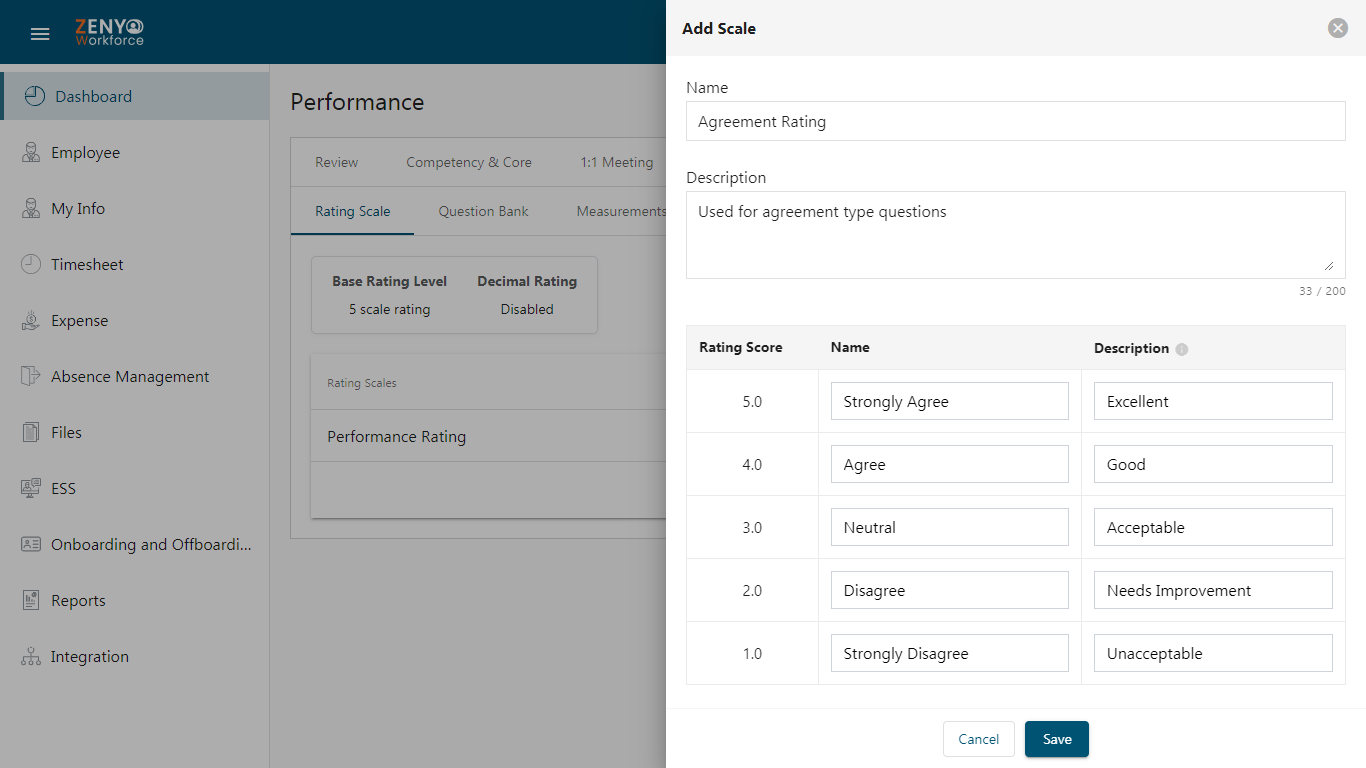Screen dimensions: 1366x768
Task: Select the Rating Scale sub-tab
Action: [x=352, y=211]
